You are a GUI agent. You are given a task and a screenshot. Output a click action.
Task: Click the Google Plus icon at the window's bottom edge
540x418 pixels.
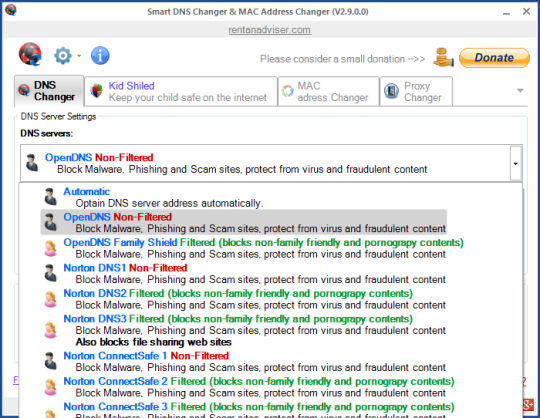(x=528, y=405)
